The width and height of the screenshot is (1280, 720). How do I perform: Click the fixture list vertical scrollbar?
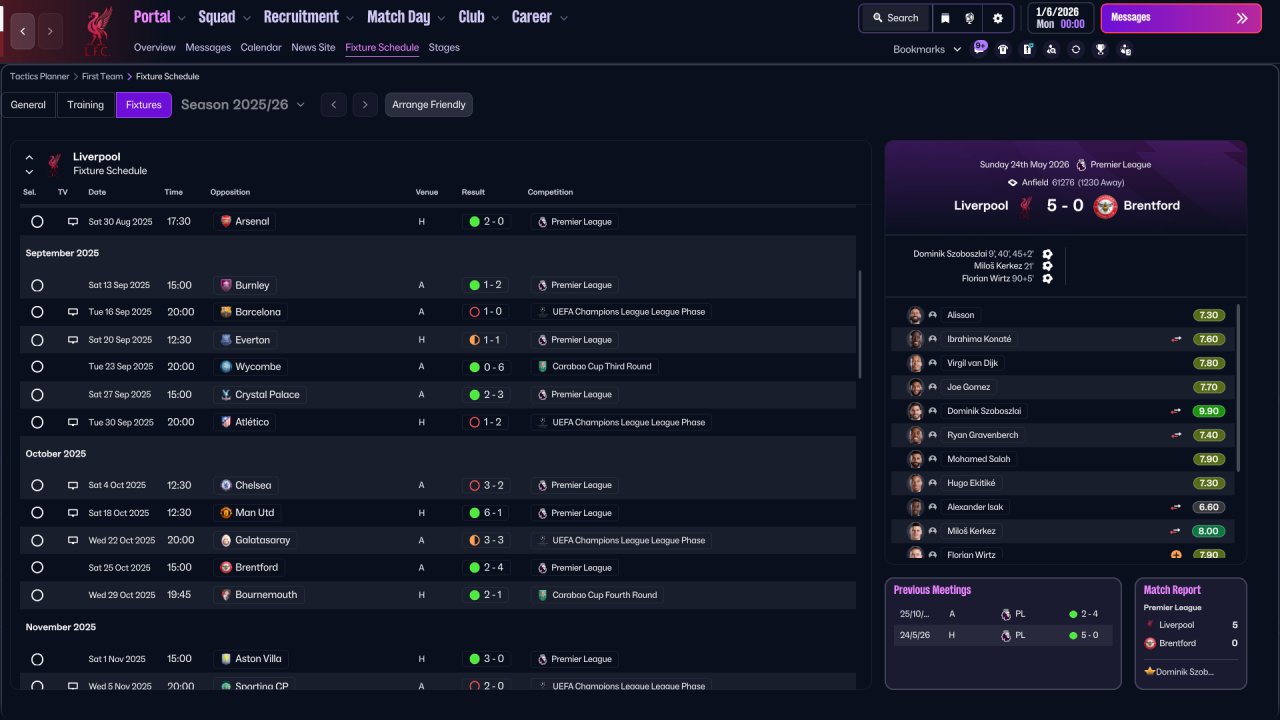(x=859, y=324)
